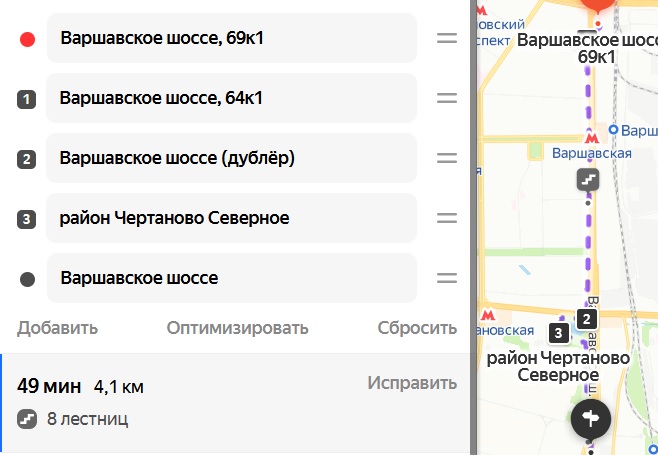
Task: Click drag handle for Варшавское шоссе, 69к1
Action: coord(447,39)
